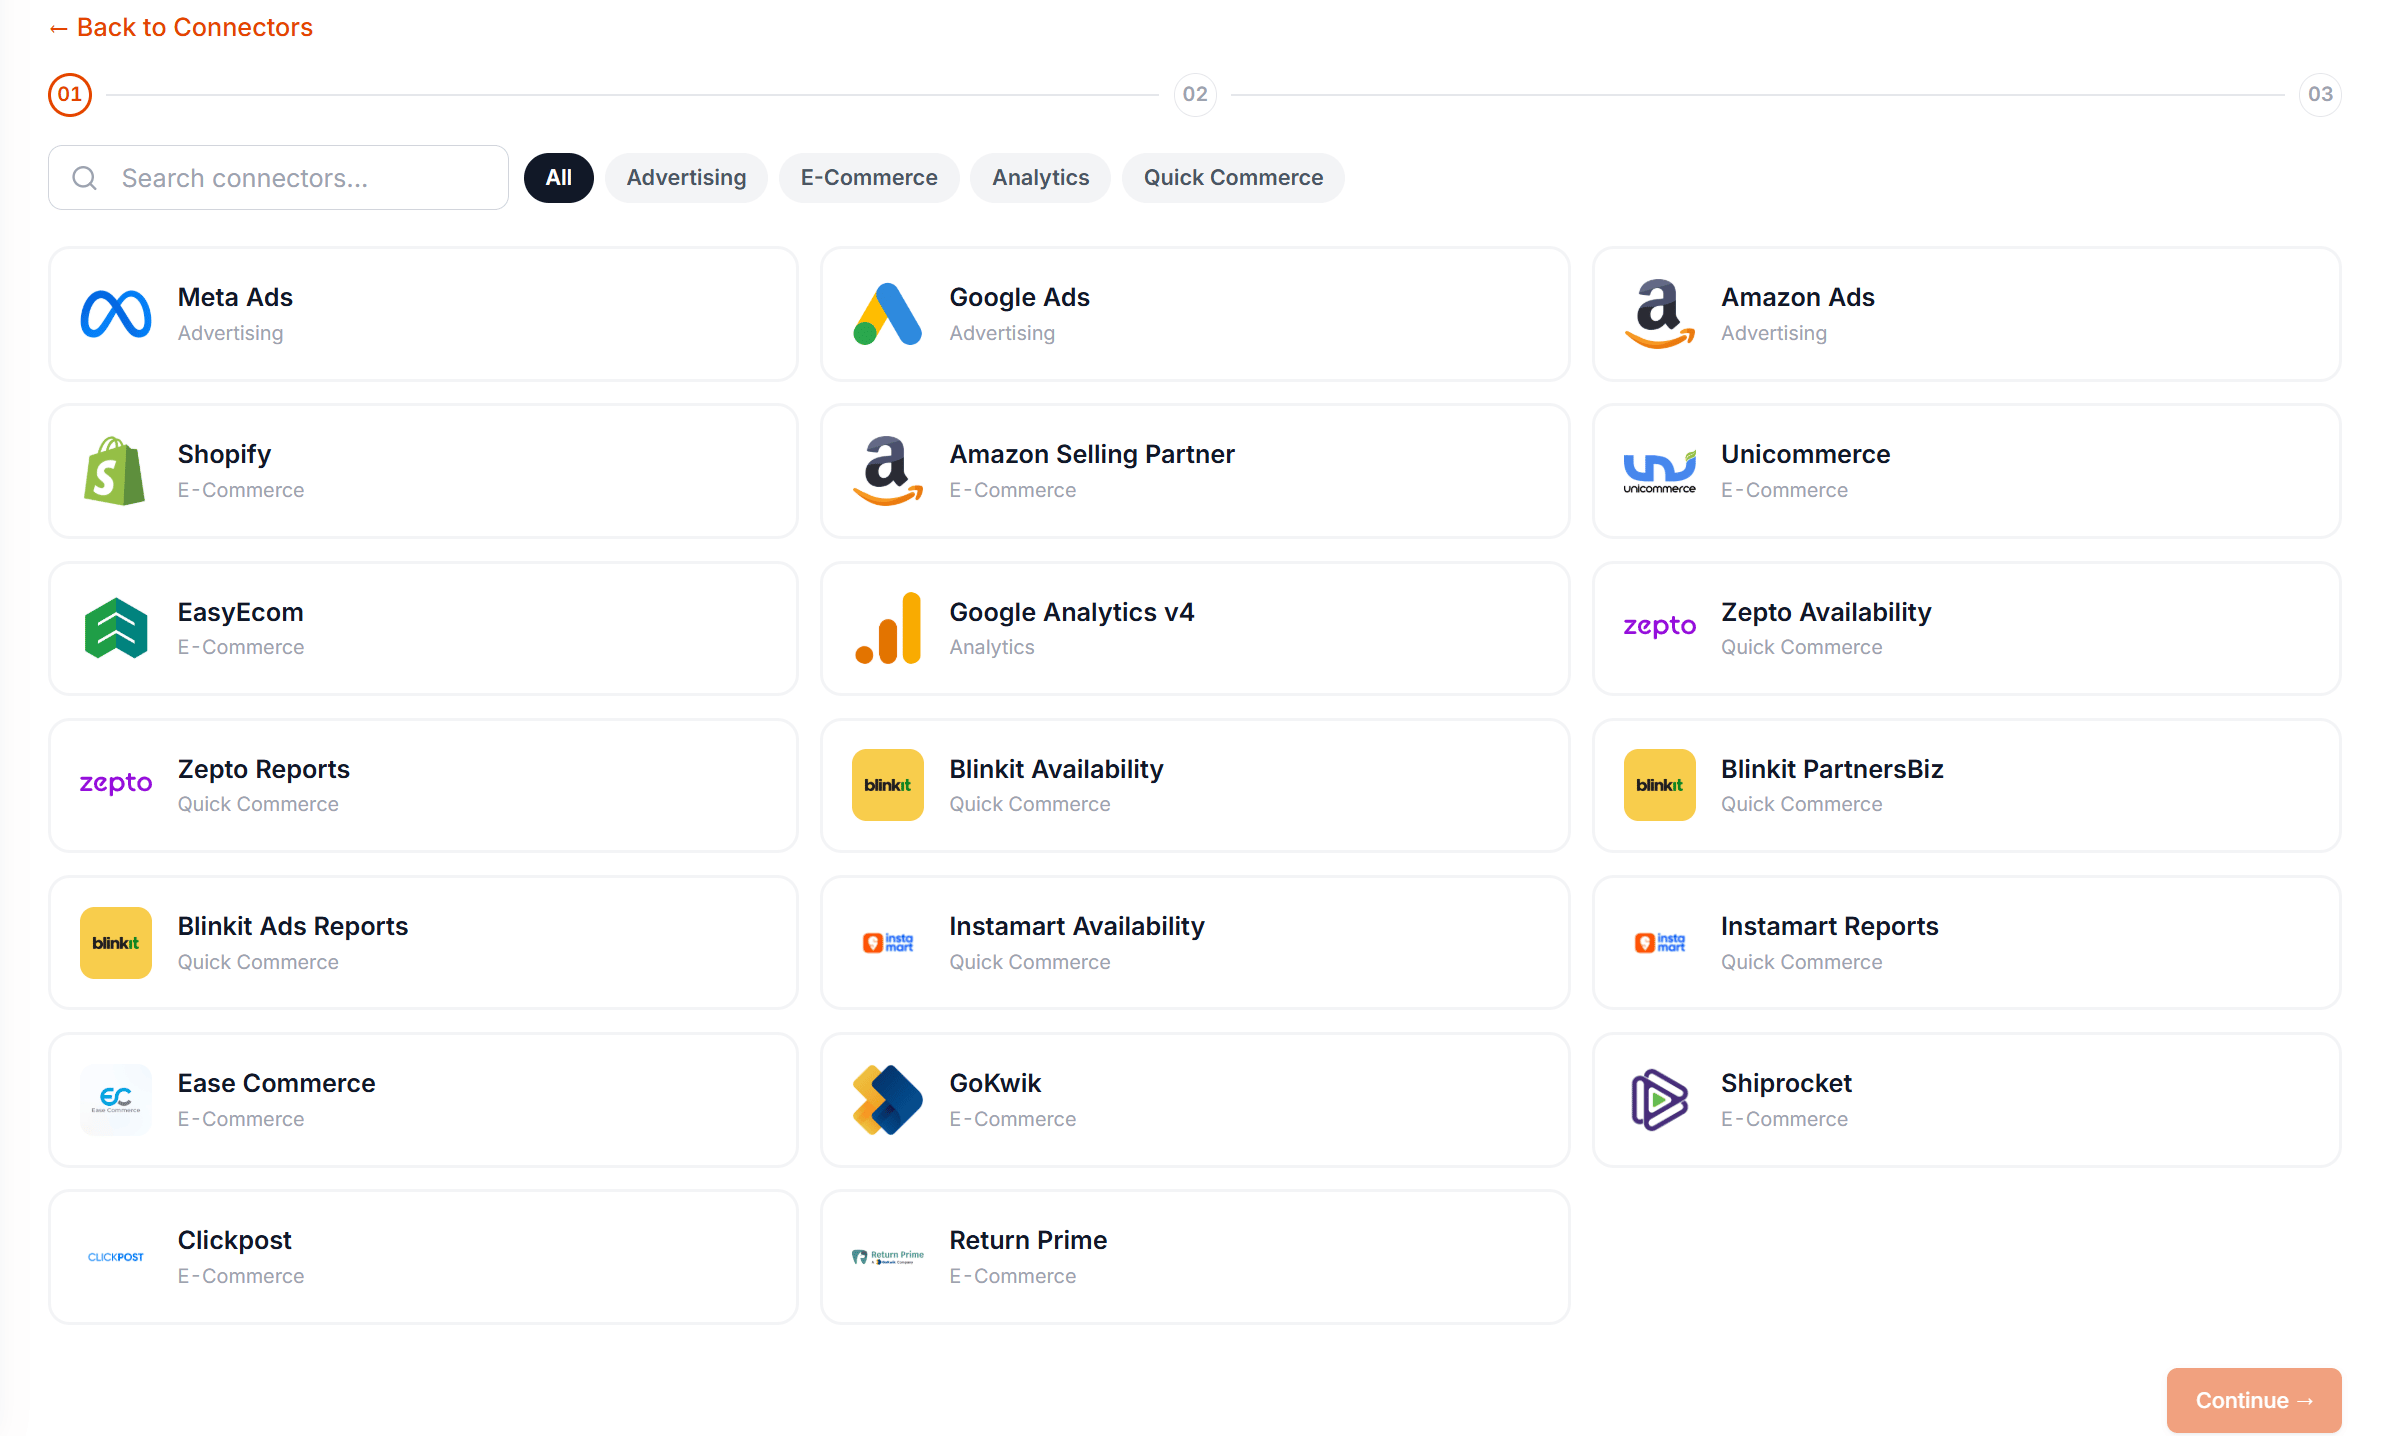
Task: Click the Zepto Availability logo
Action: click(x=1660, y=626)
